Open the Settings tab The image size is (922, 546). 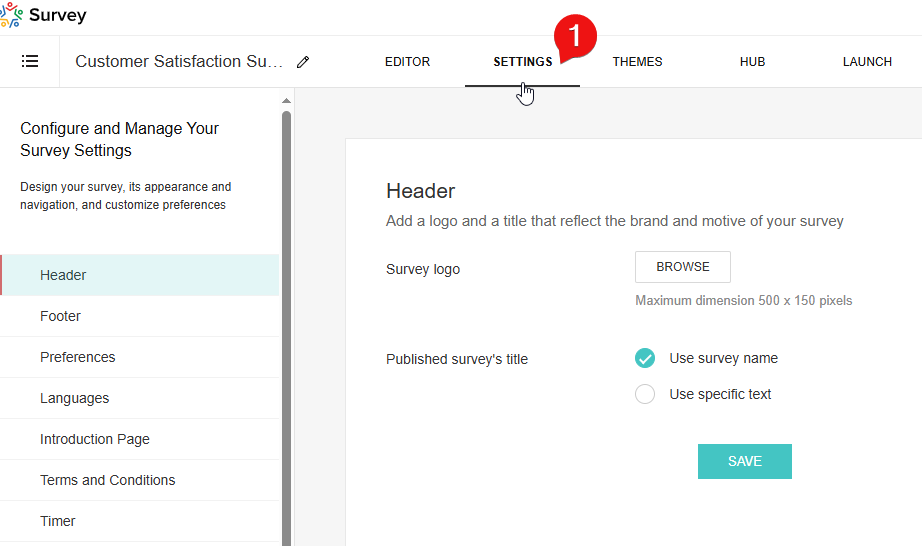(x=522, y=62)
